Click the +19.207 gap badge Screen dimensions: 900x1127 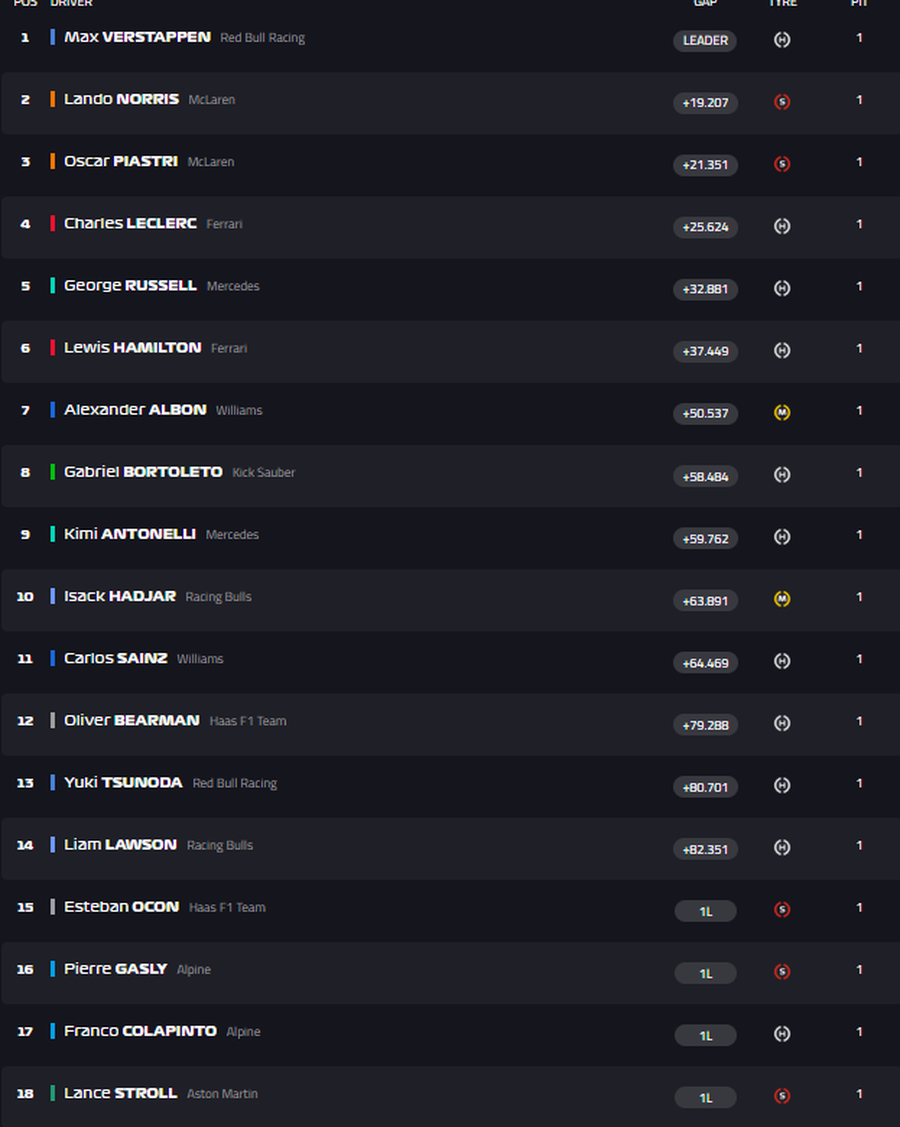(705, 103)
